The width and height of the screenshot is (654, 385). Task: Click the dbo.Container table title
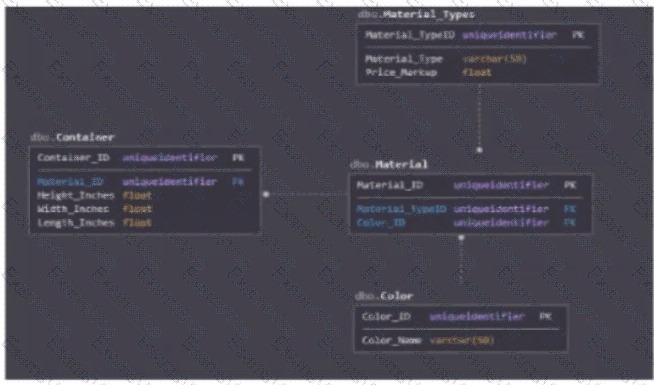pos(72,137)
